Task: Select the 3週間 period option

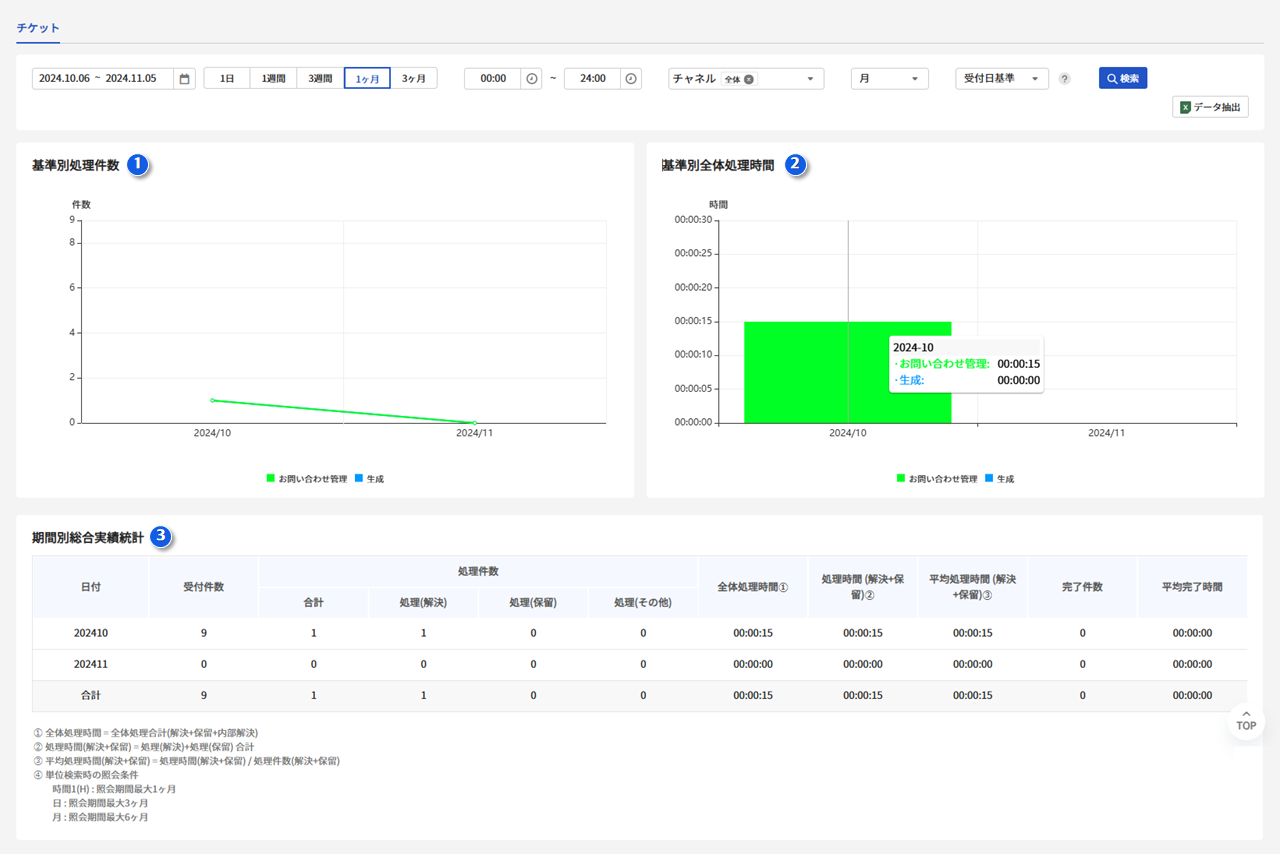Action: click(x=320, y=78)
